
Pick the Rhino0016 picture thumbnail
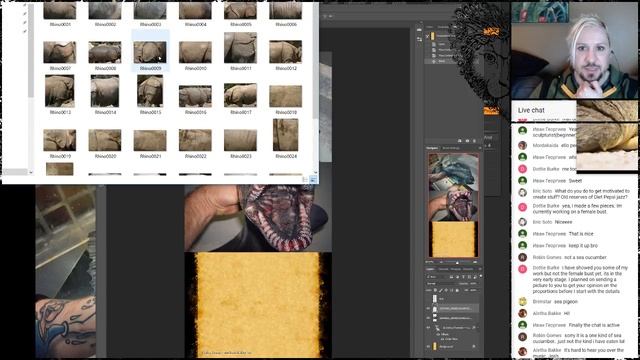click(x=195, y=96)
